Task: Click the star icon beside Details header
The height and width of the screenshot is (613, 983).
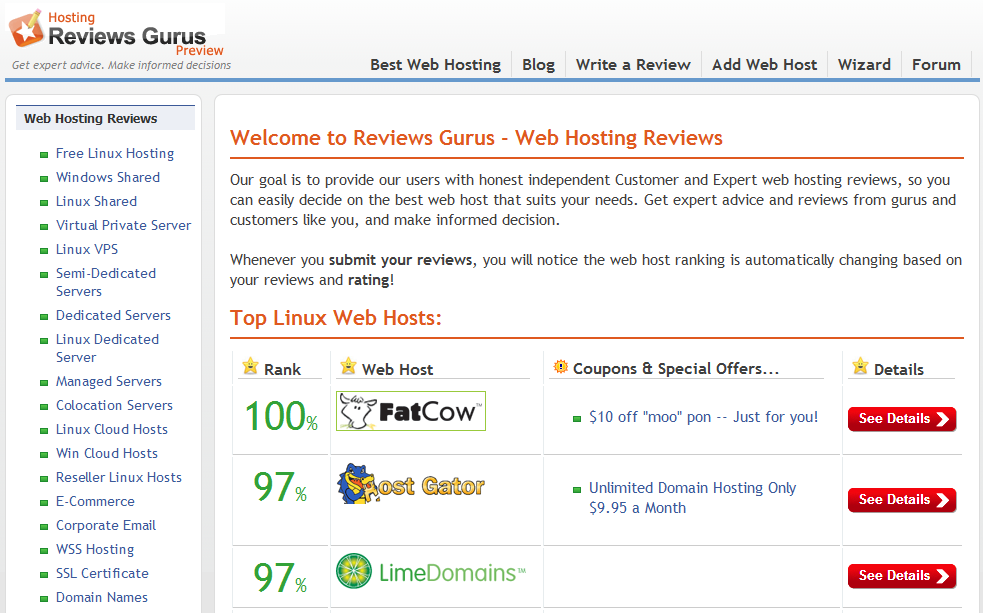Action: (x=859, y=367)
